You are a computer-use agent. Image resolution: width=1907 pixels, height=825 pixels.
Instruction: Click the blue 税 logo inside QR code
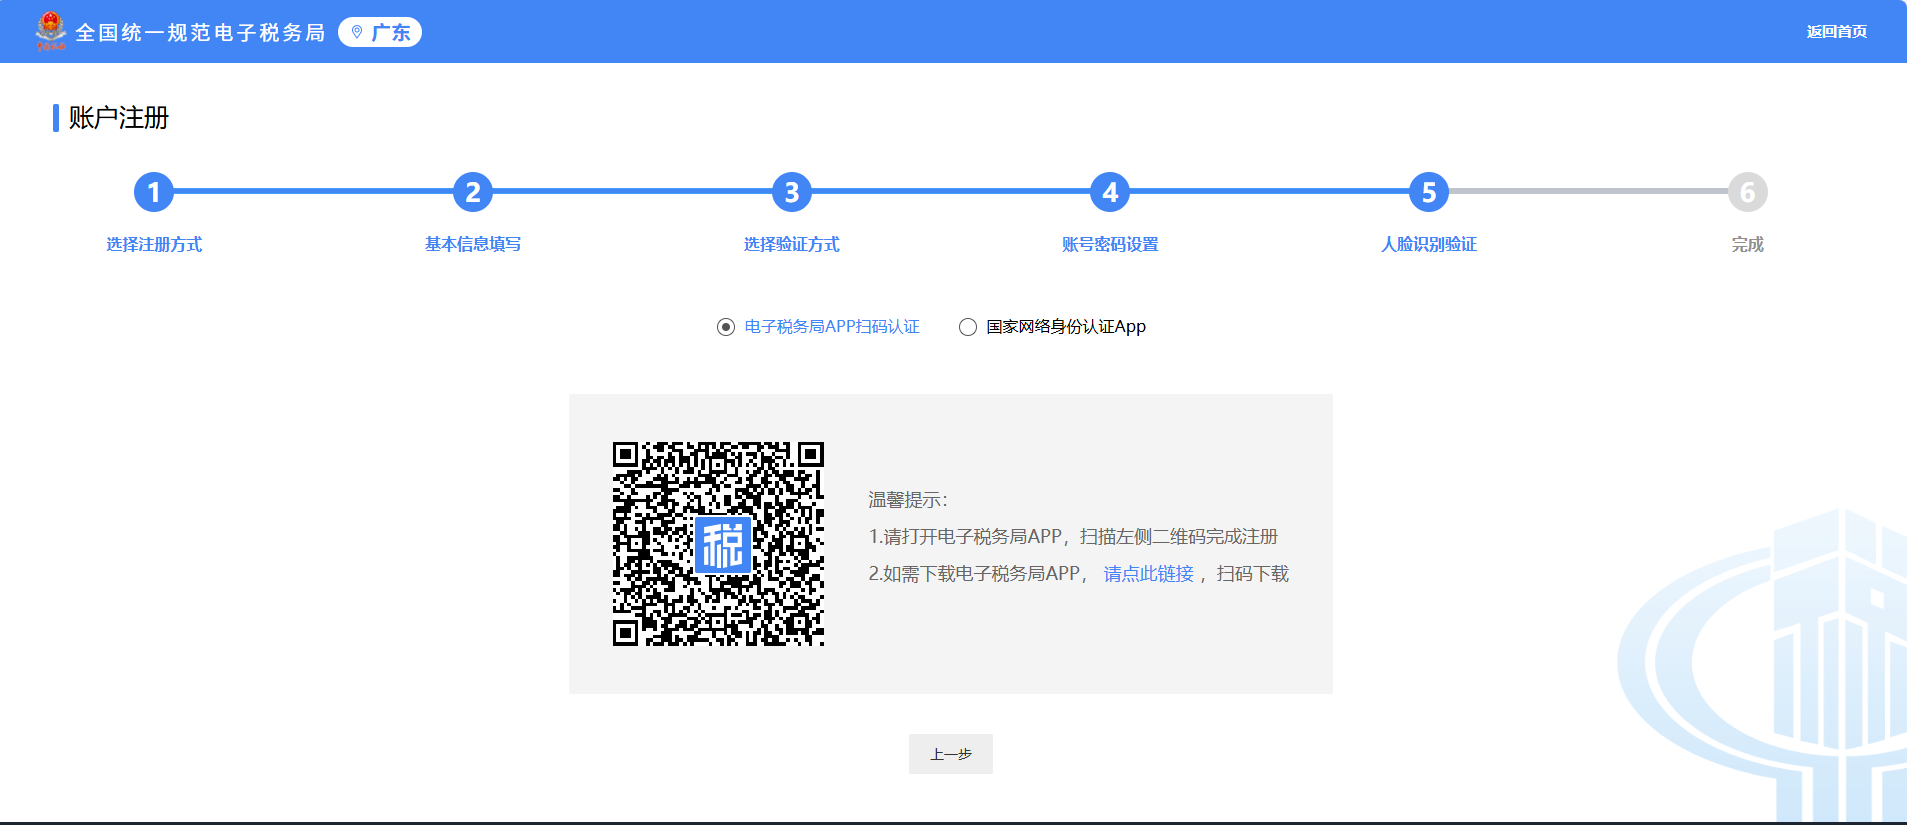pyautogui.click(x=722, y=545)
